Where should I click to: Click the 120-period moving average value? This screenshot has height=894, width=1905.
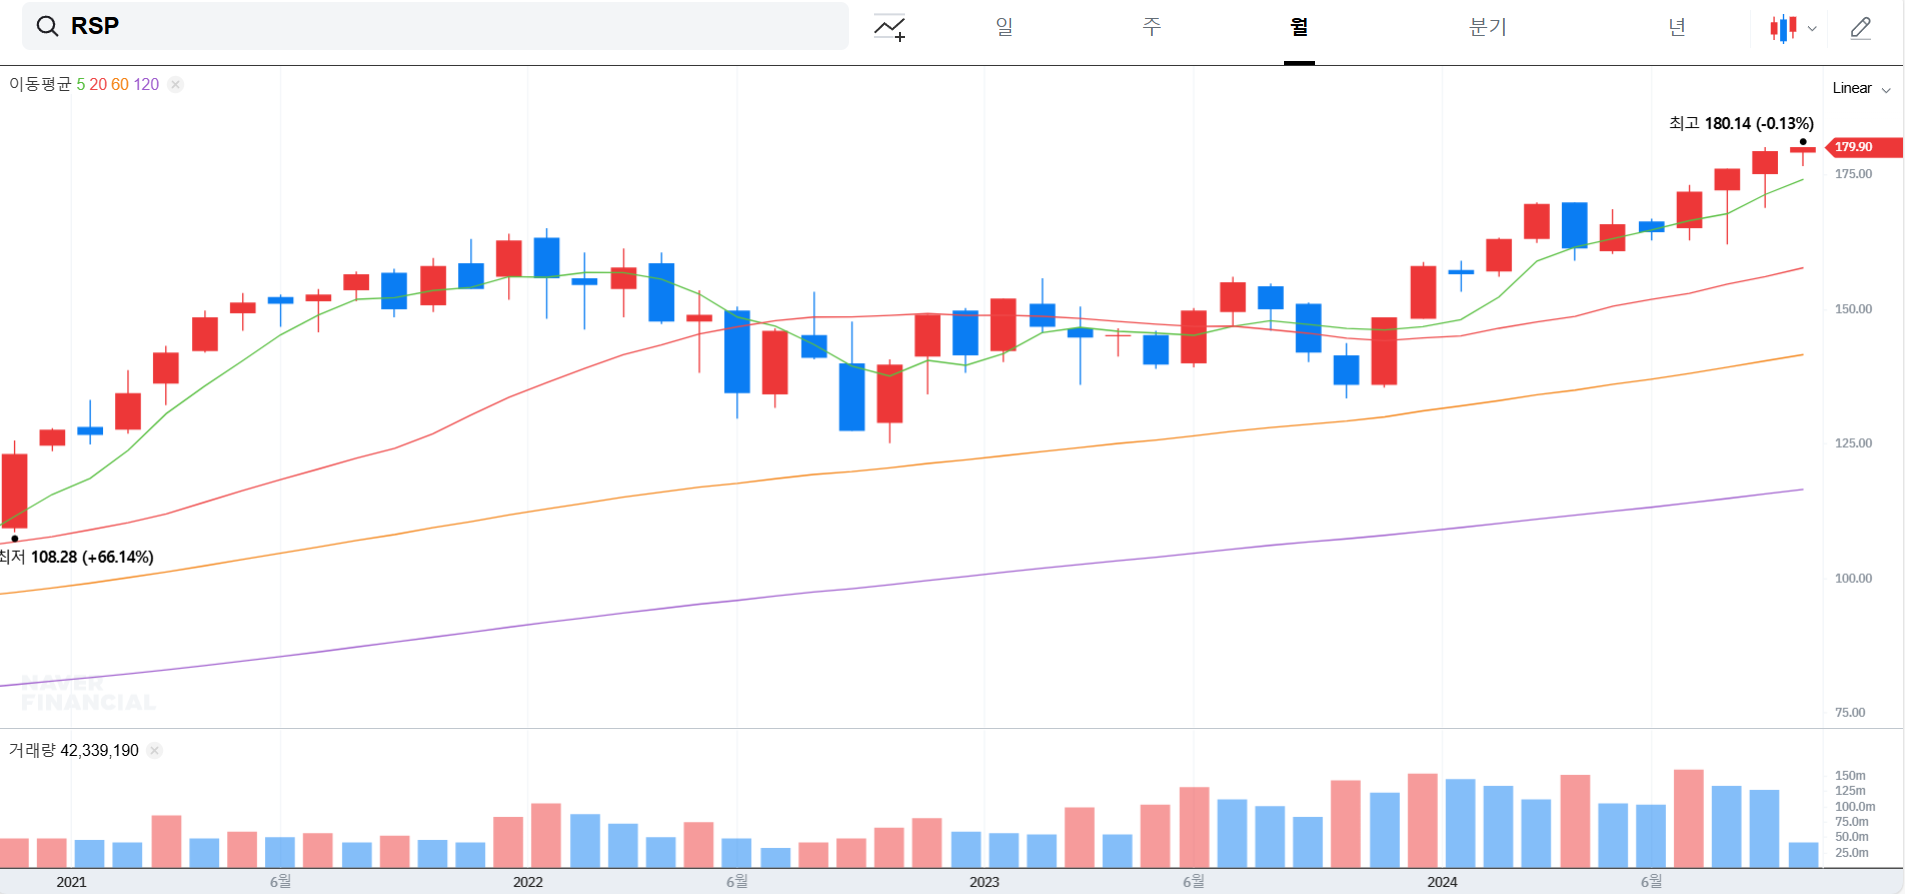pyautogui.click(x=146, y=84)
